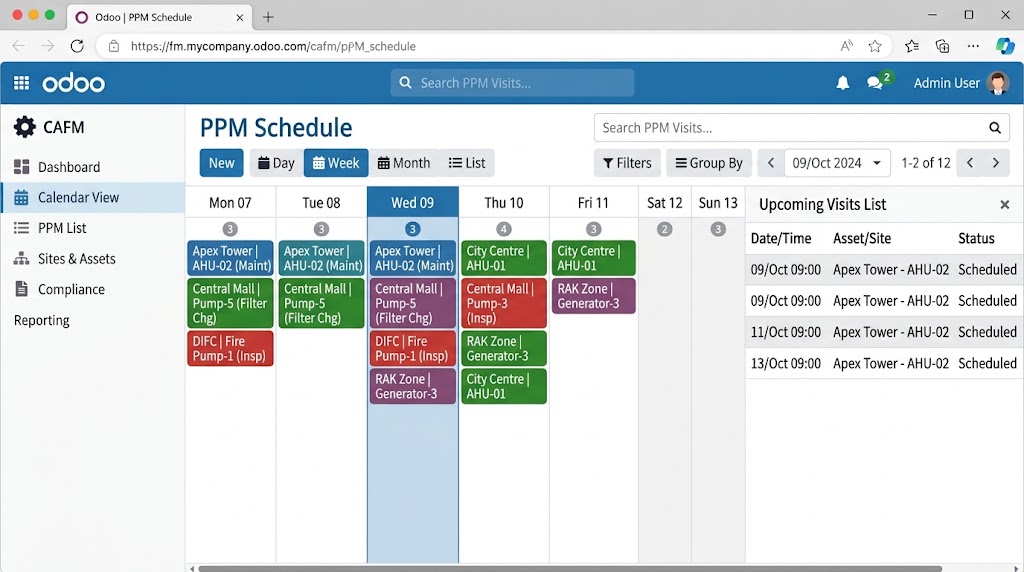Open Monday's Central Mall Pump-5 visit
Screen dimensions: 1024x572
point(230,303)
